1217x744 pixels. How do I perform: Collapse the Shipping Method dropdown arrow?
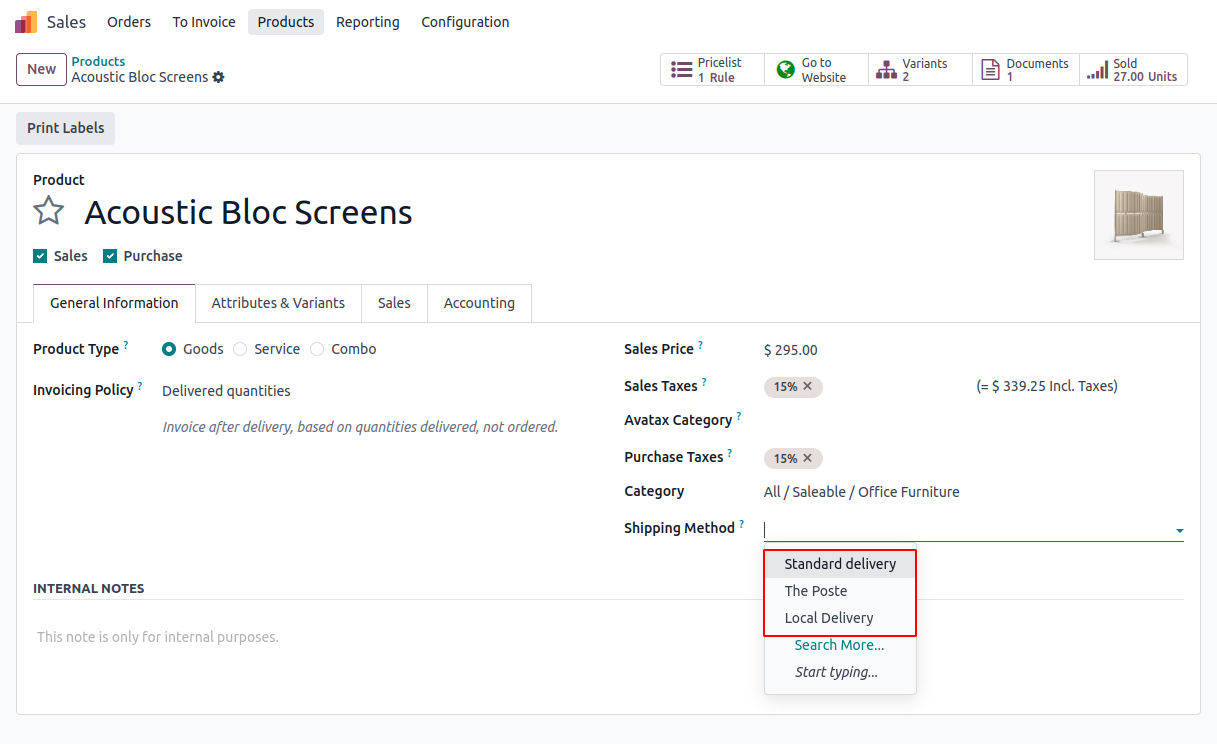click(1179, 530)
